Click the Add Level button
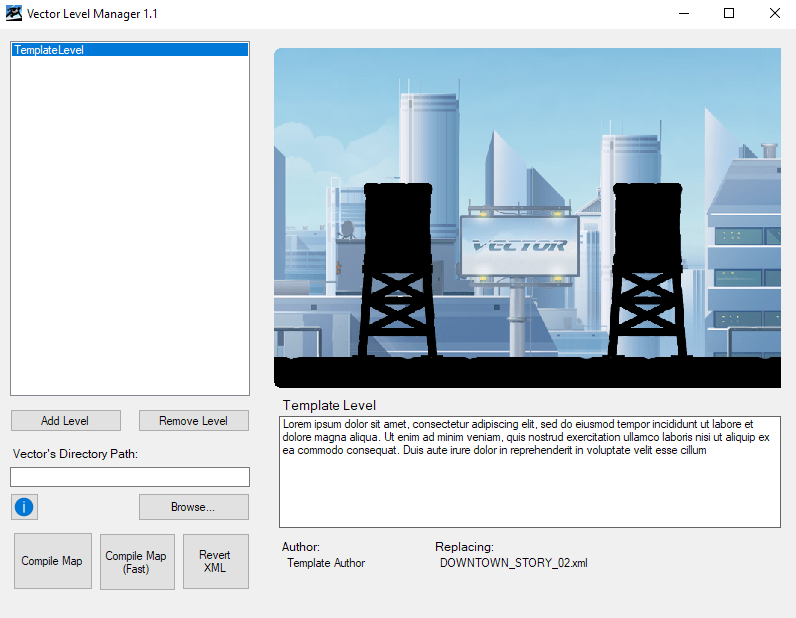 click(x=65, y=420)
